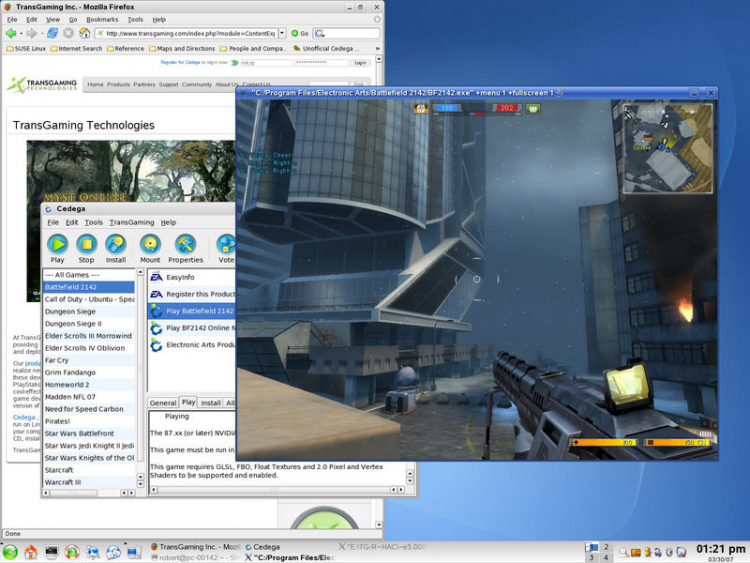Click the Community link on TransGaming site

point(197,84)
